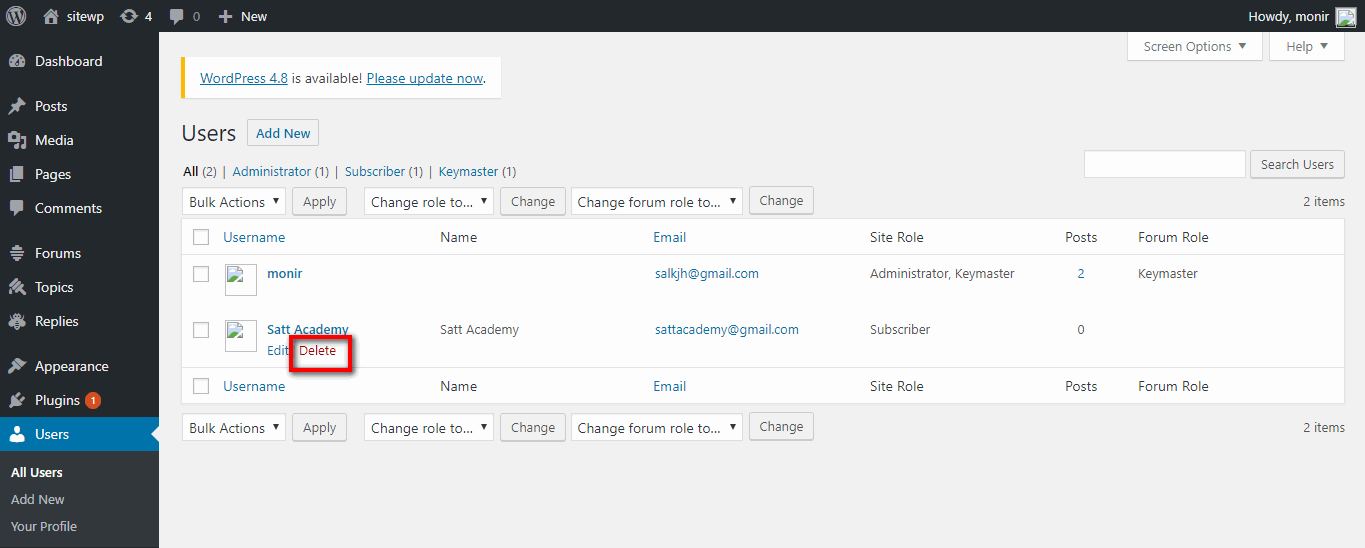Click the Appearance paintbrush icon

[17, 366]
